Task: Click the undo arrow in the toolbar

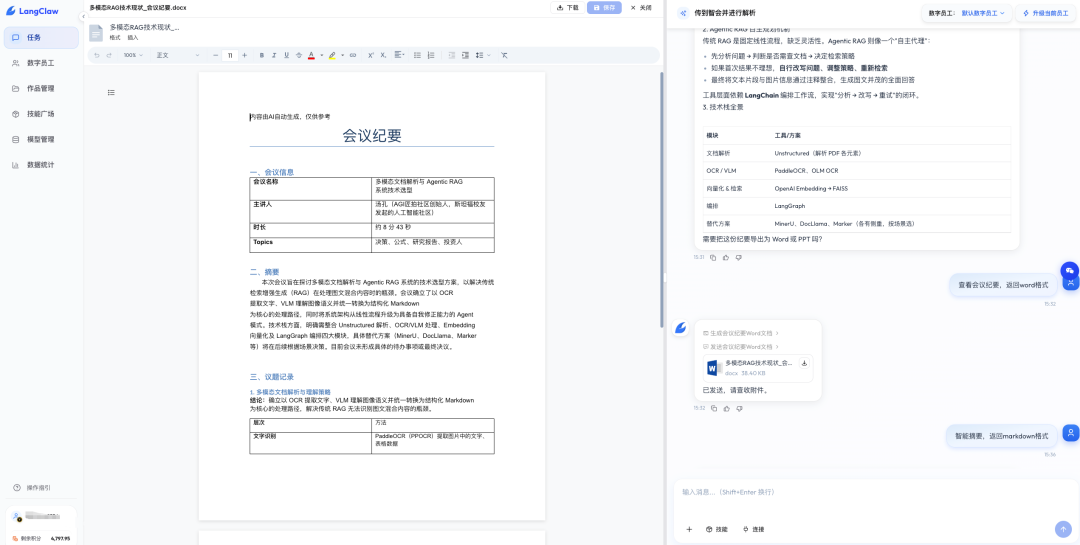Action: (96, 55)
